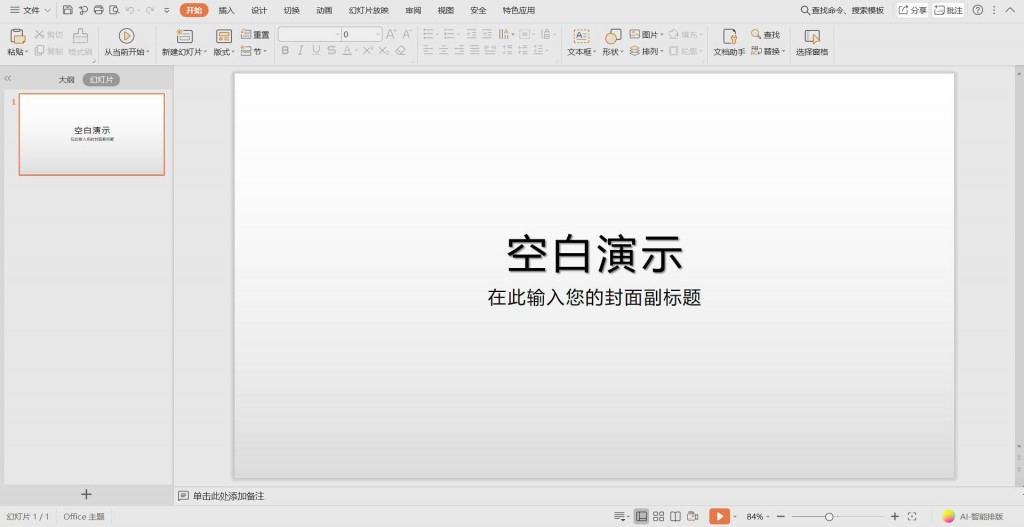Click the Subscript X₂ icon
This screenshot has width=1024, height=527.
coord(384,50)
